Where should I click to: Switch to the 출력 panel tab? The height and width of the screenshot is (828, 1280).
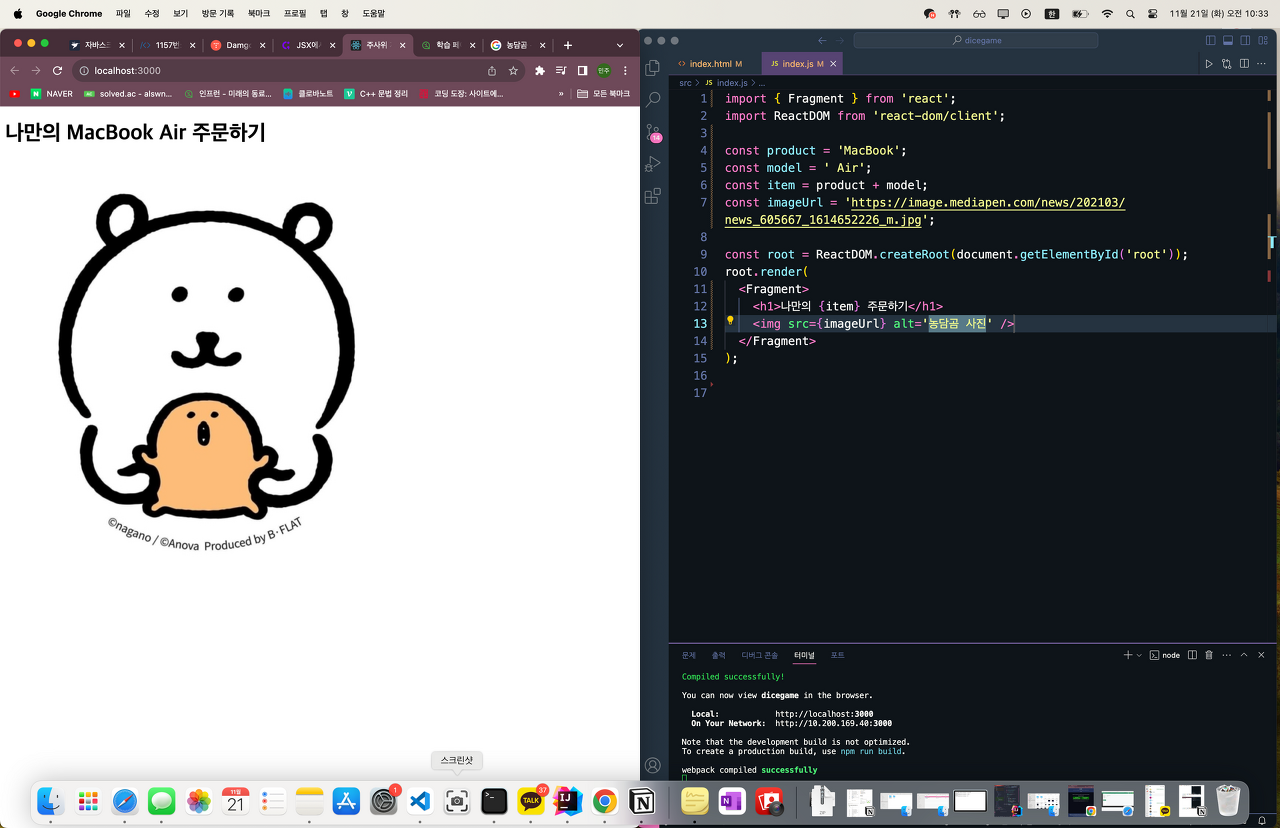718,655
